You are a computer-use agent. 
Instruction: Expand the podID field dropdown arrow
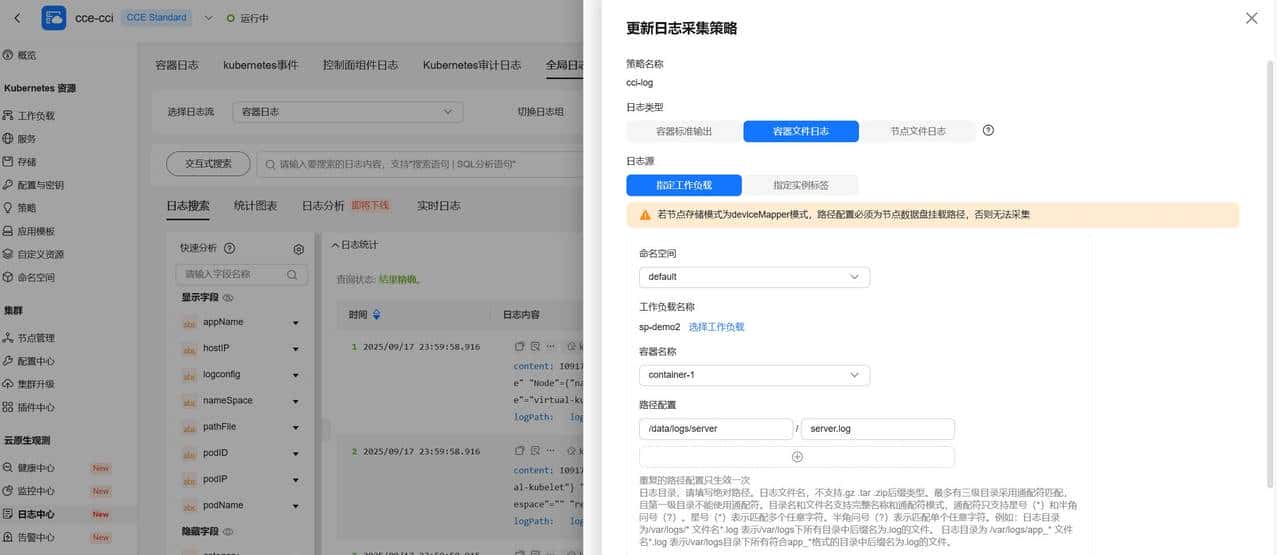[x=296, y=454]
